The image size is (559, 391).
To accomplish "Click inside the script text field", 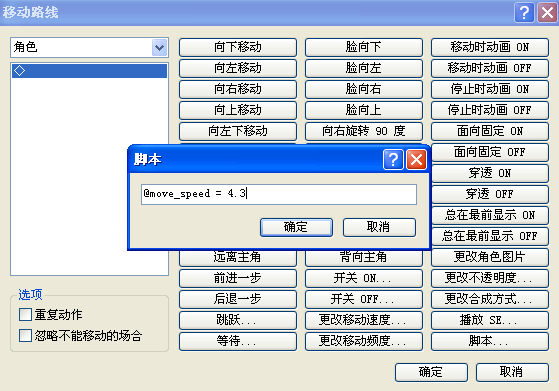I will pyautogui.click(x=279, y=194).
